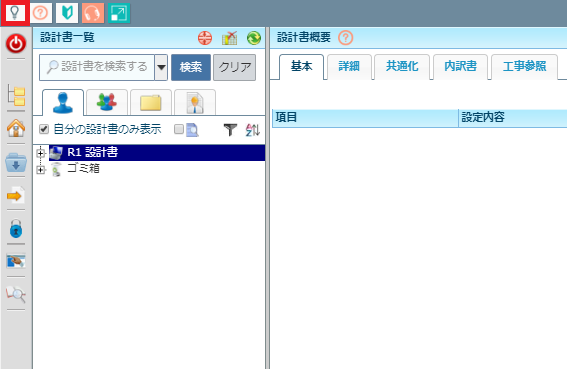Open the help question mark icon in top bar
Viewport: 567px width, 369px height.
click(40, 13)
